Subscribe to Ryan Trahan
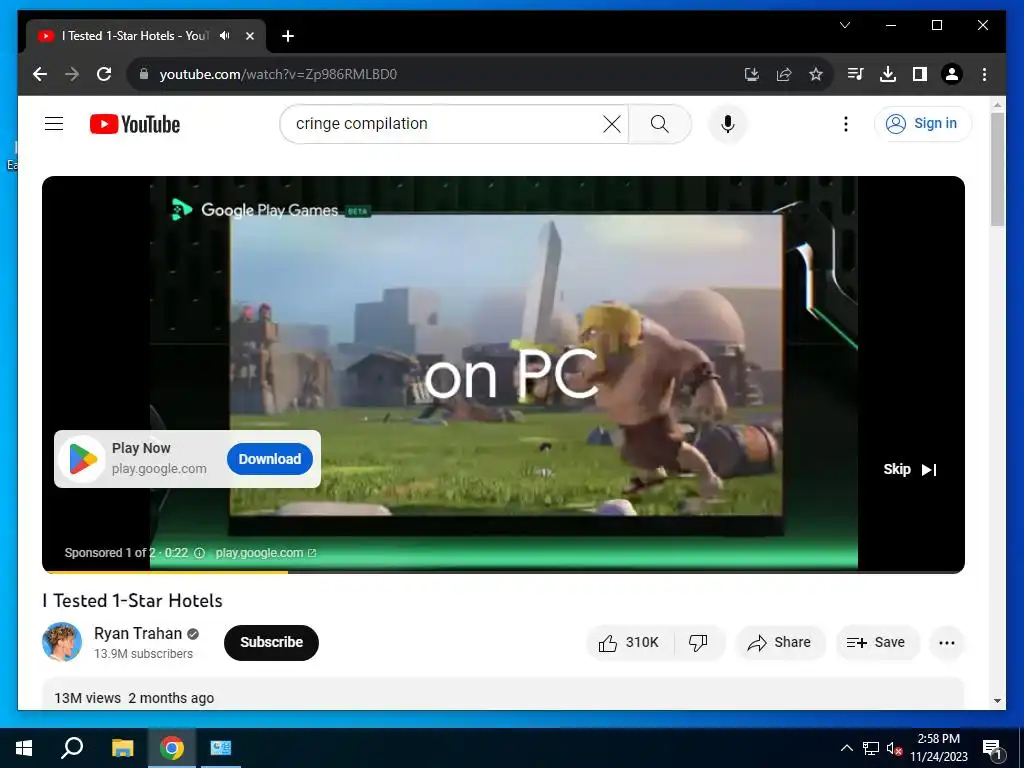1024x768 pixels. [271, 643]
